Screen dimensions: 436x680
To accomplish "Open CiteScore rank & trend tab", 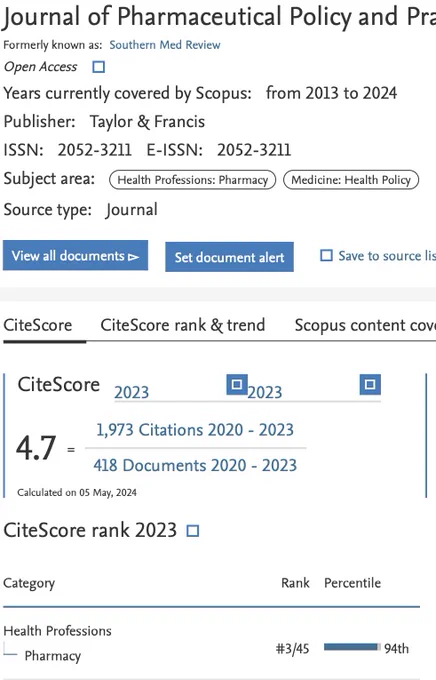I will click(183, 325).
